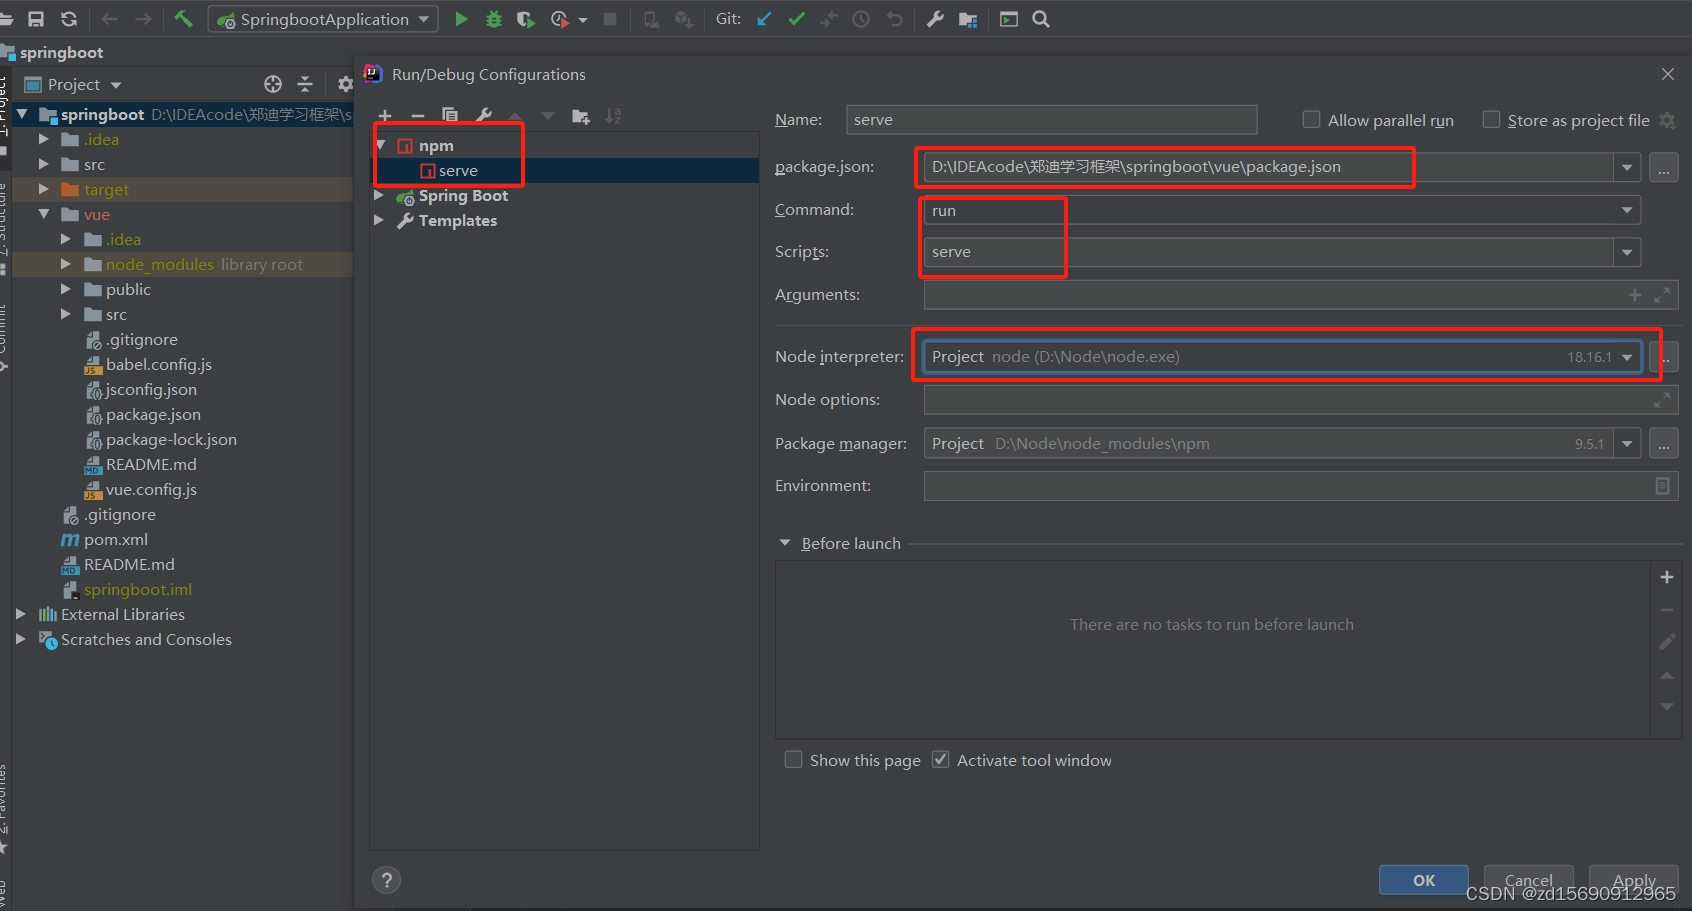Click the Name input field
This screenshot has width=1692, height=911.
coord(1051,120)
